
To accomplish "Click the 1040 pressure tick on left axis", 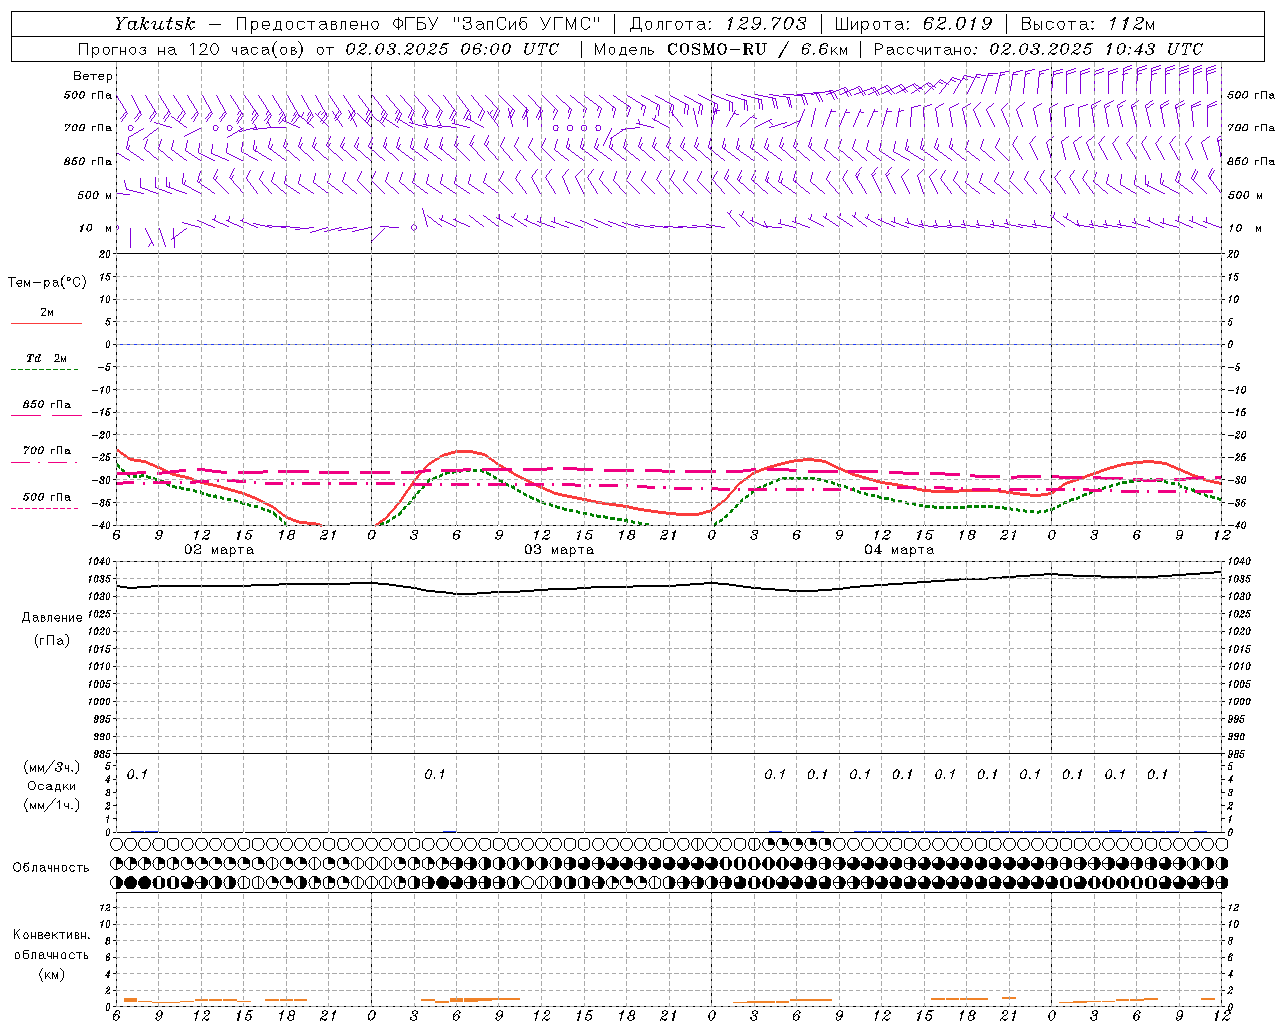I will tap(101, 563).
